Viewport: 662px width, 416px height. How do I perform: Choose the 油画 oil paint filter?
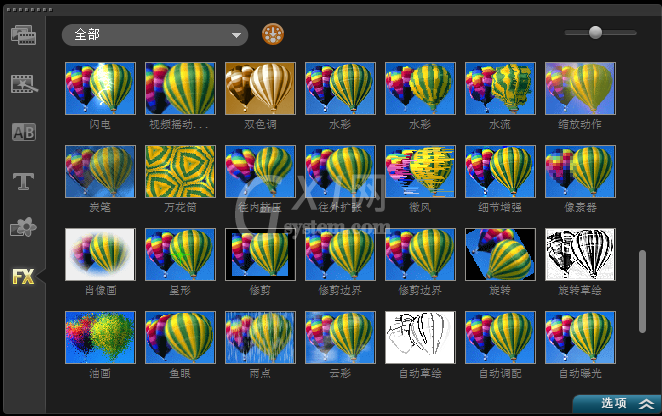[100, 337]
